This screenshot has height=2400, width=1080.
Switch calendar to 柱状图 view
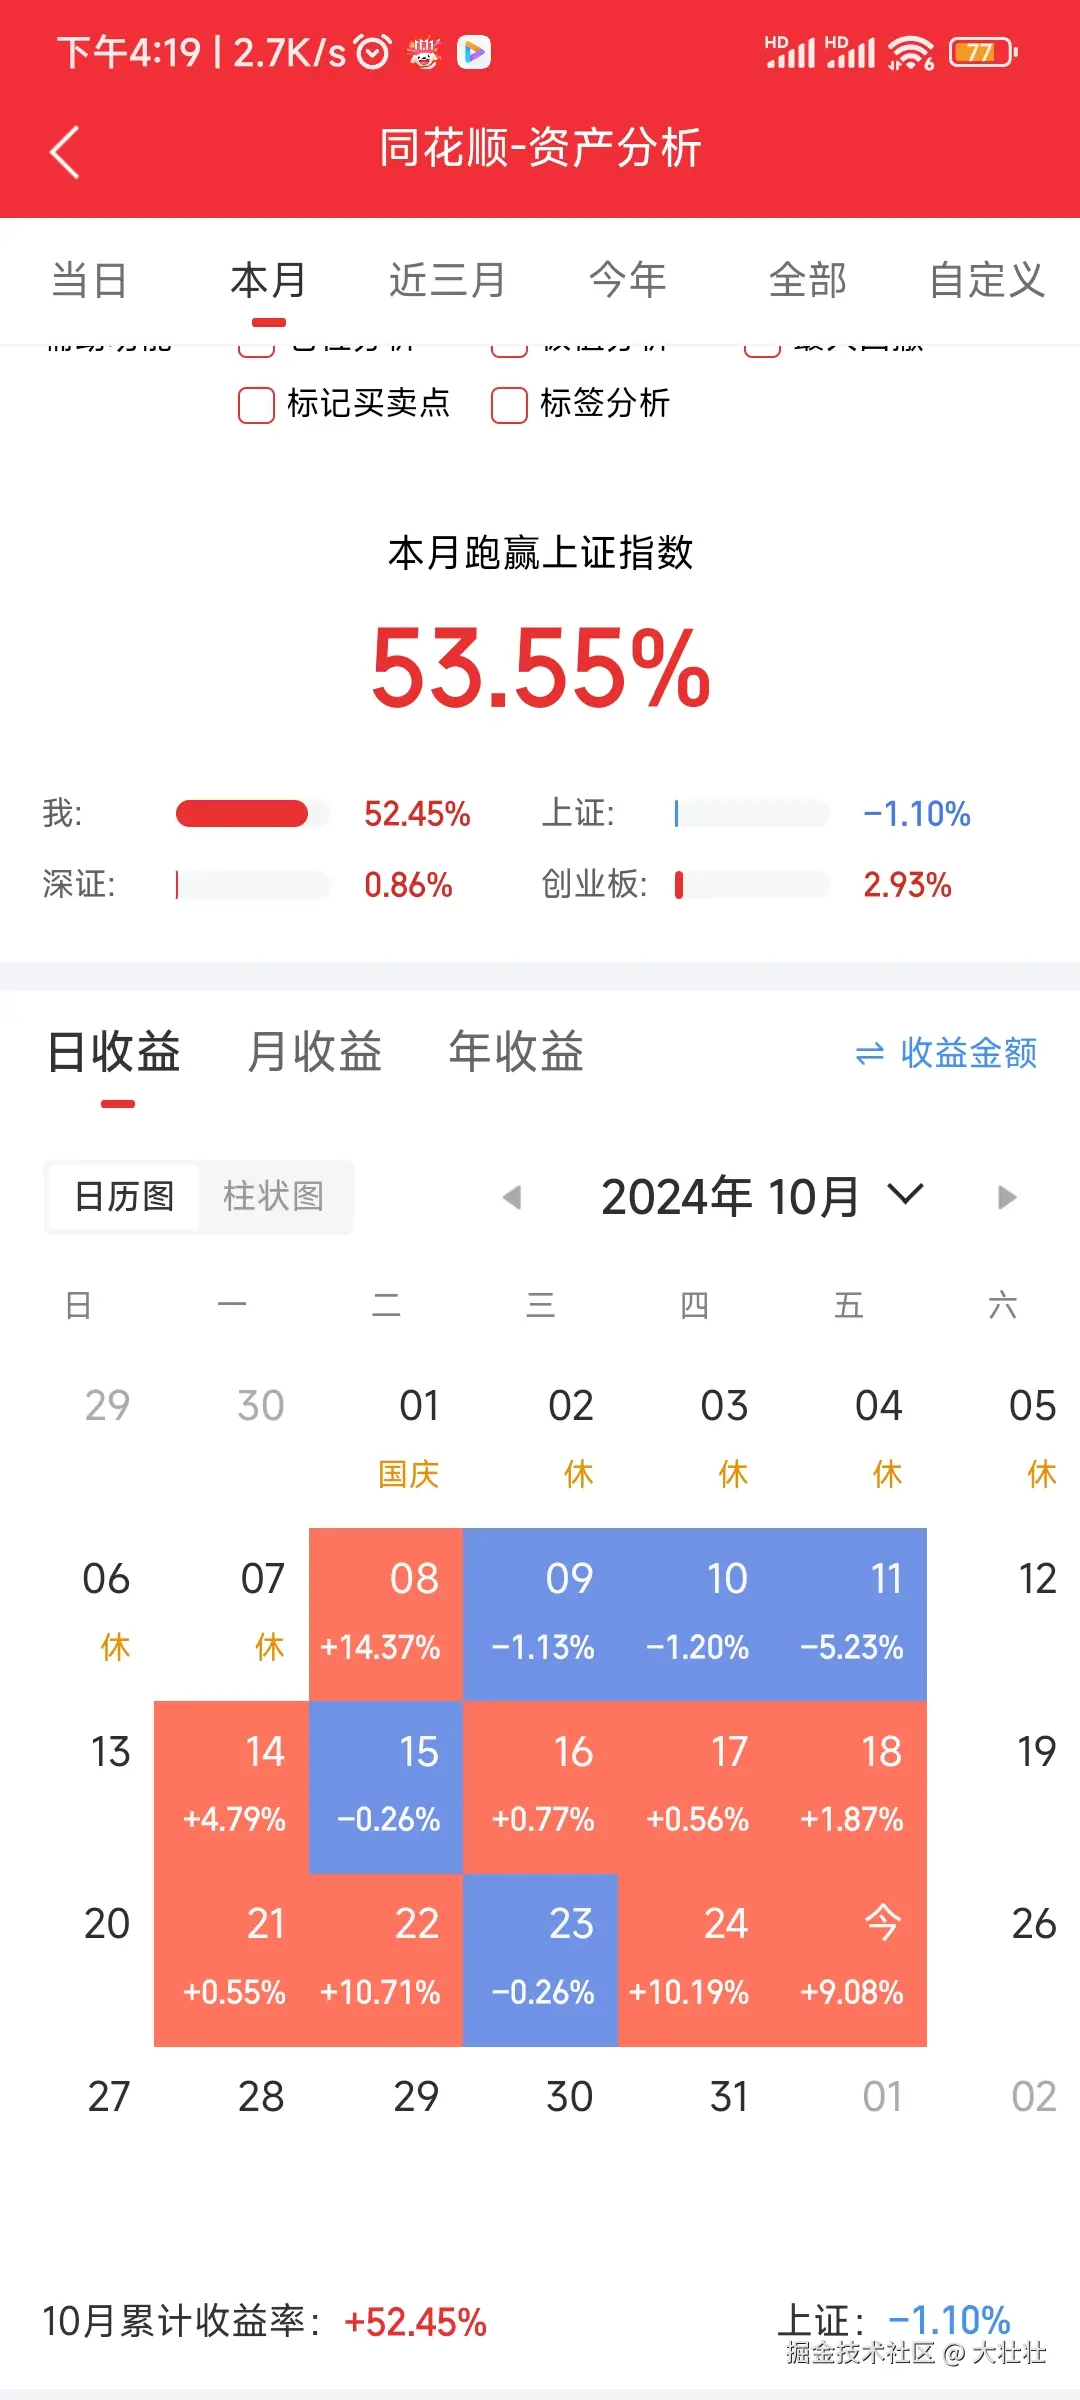pyautogui.click(x=273, y=1196)
